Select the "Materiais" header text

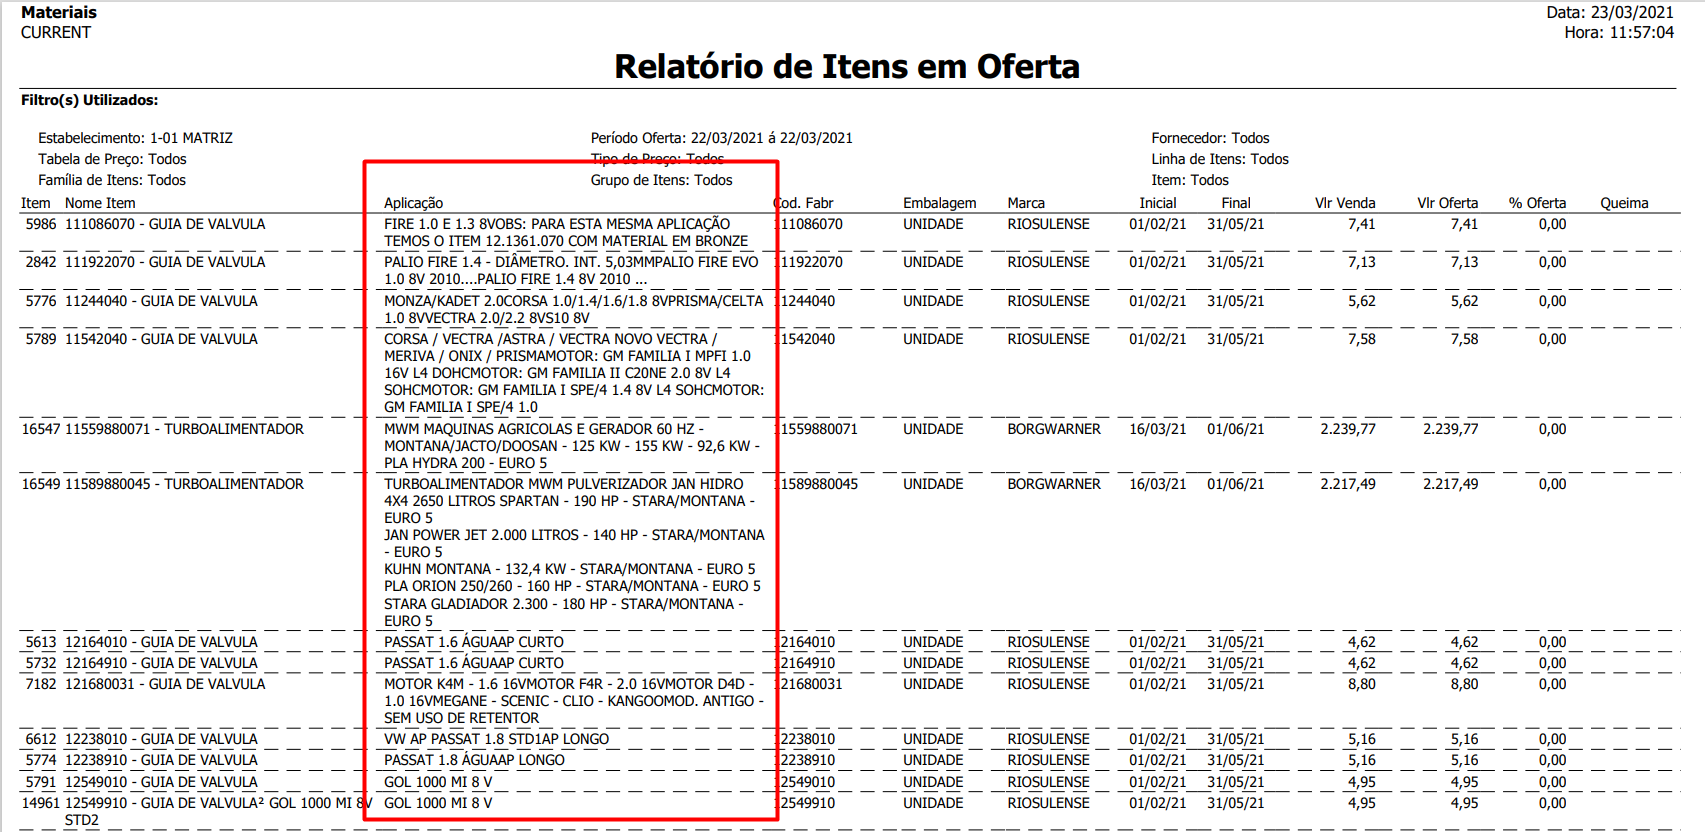coord(59,12)
